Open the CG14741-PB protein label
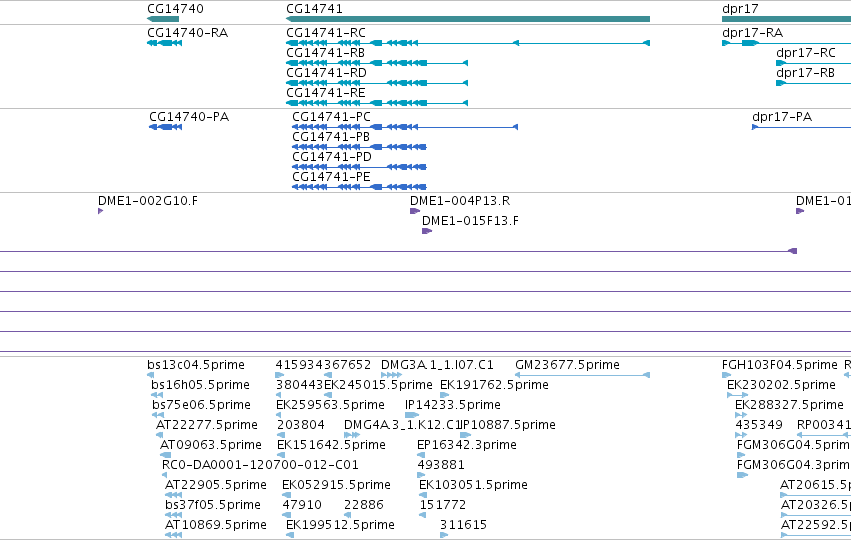The height and width of the screenshot is (540, 851). coord(331,137)
